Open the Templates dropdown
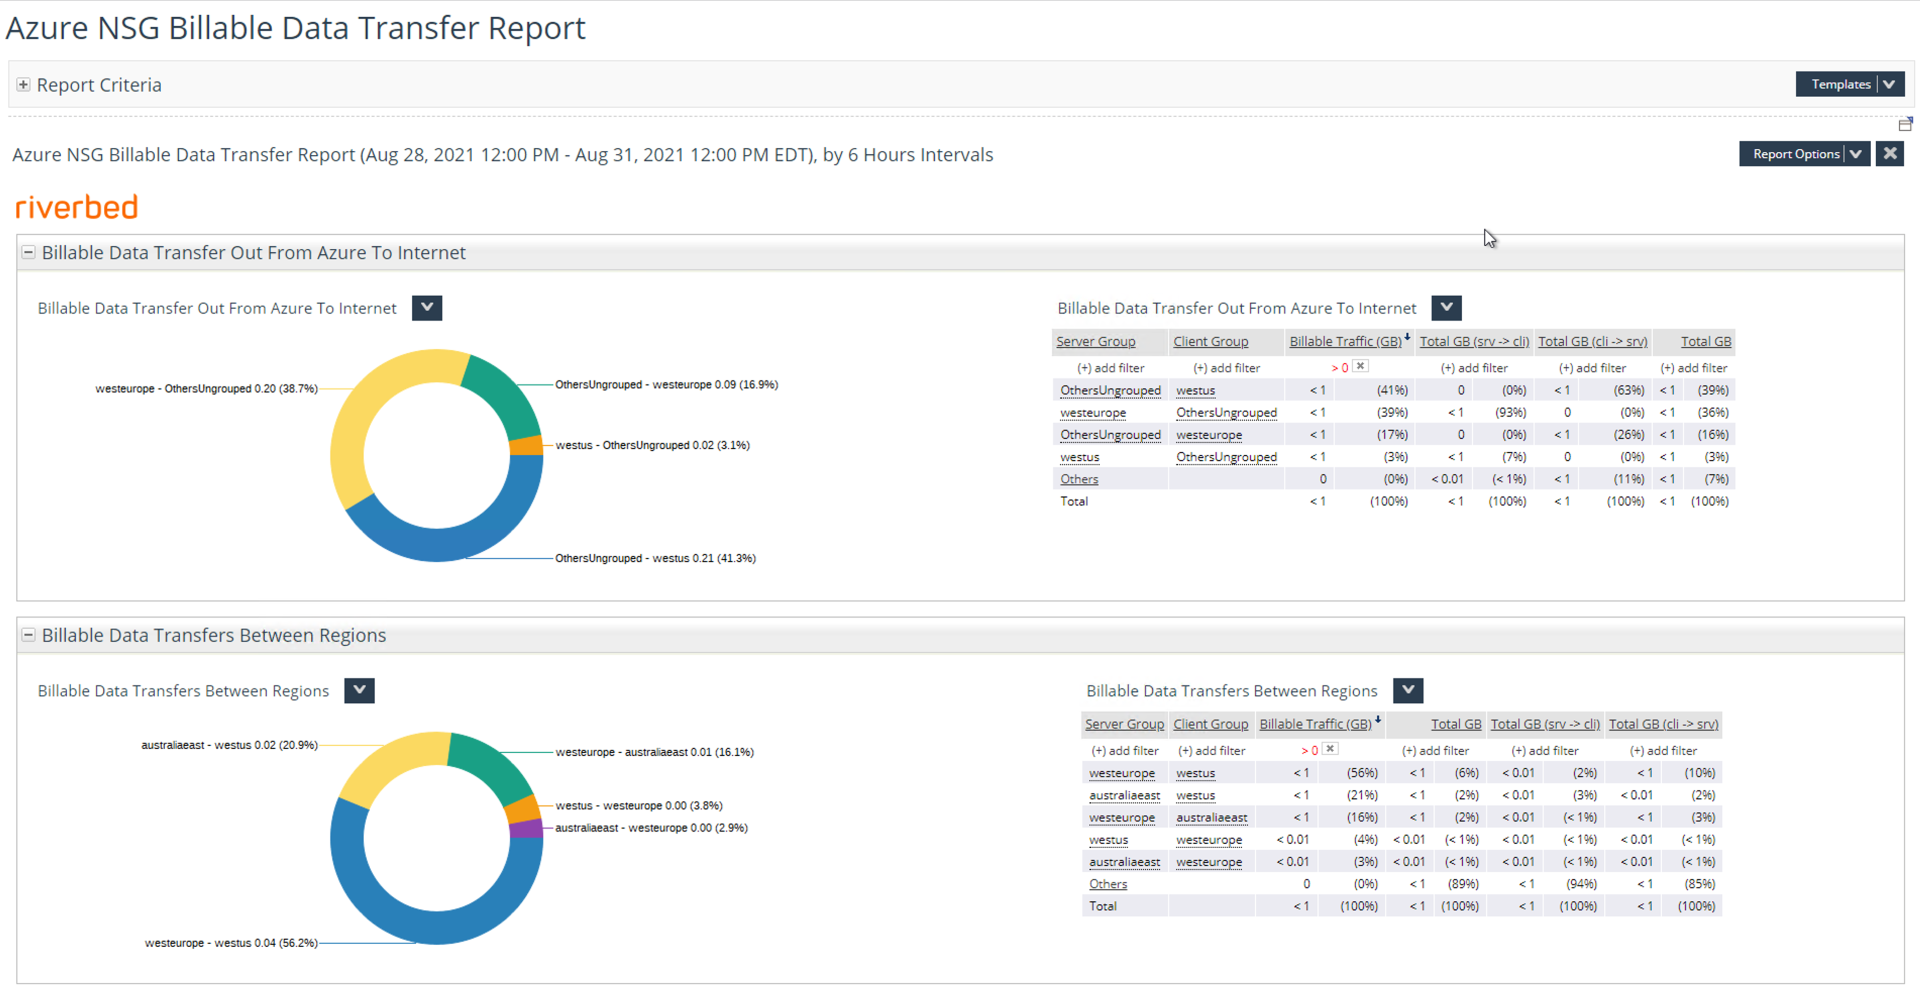Viewport: 1920px width, 995px height. coord(1849,84)
